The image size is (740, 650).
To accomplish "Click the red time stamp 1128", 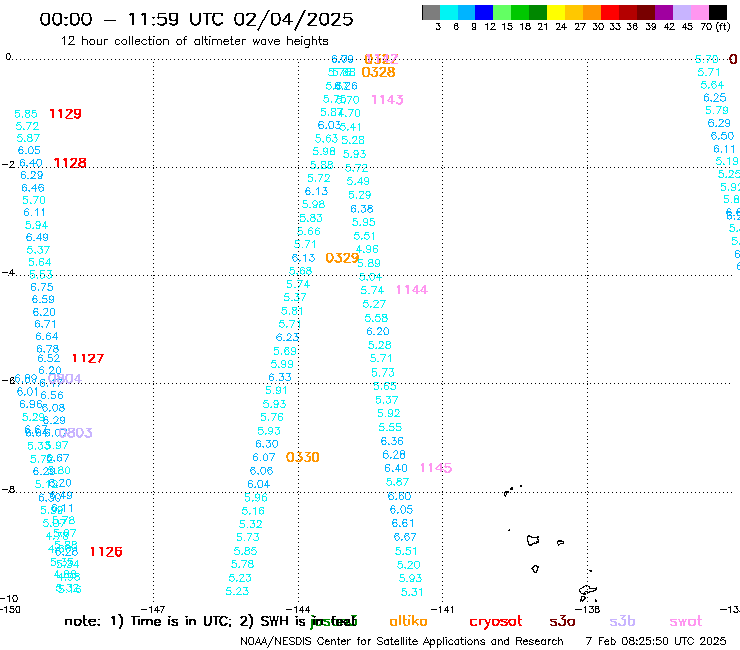I will pos(70,163).
